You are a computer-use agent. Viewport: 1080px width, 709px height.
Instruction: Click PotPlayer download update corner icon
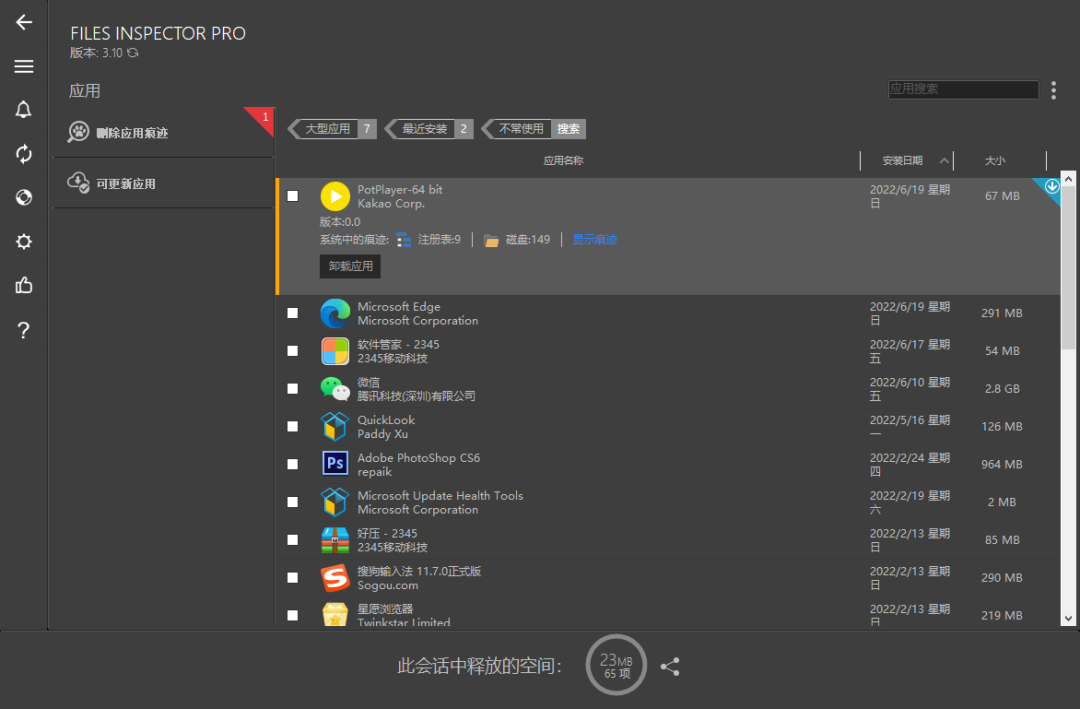pos(1051,187)
